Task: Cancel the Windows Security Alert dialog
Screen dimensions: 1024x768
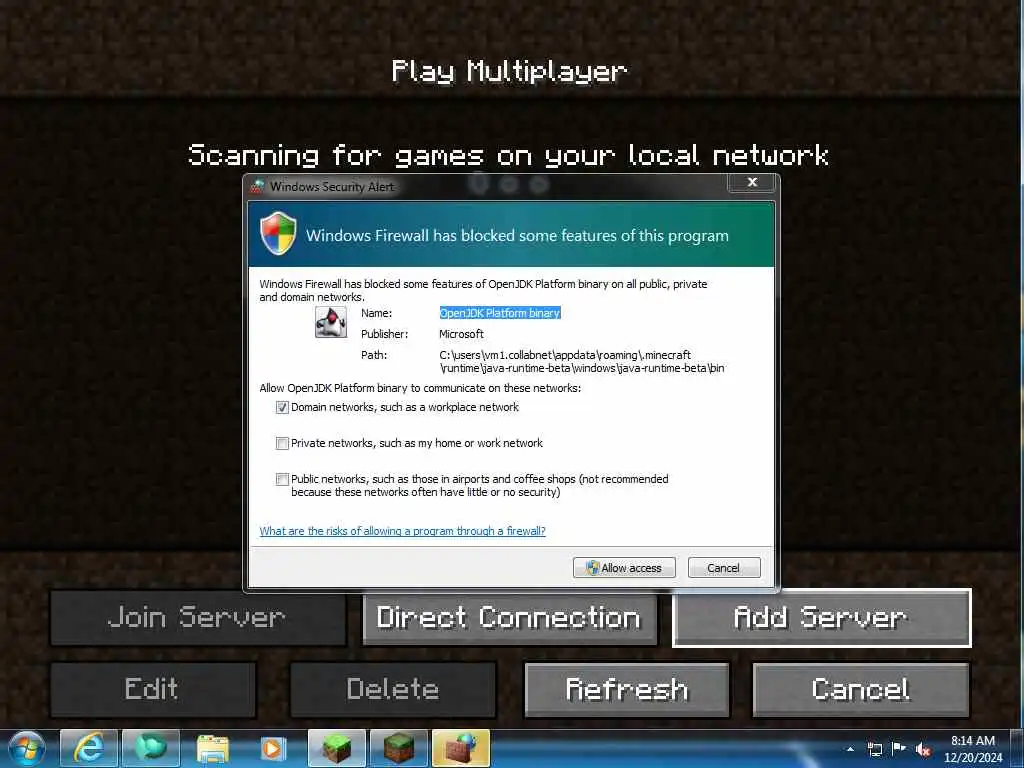Action: [724, 568]
